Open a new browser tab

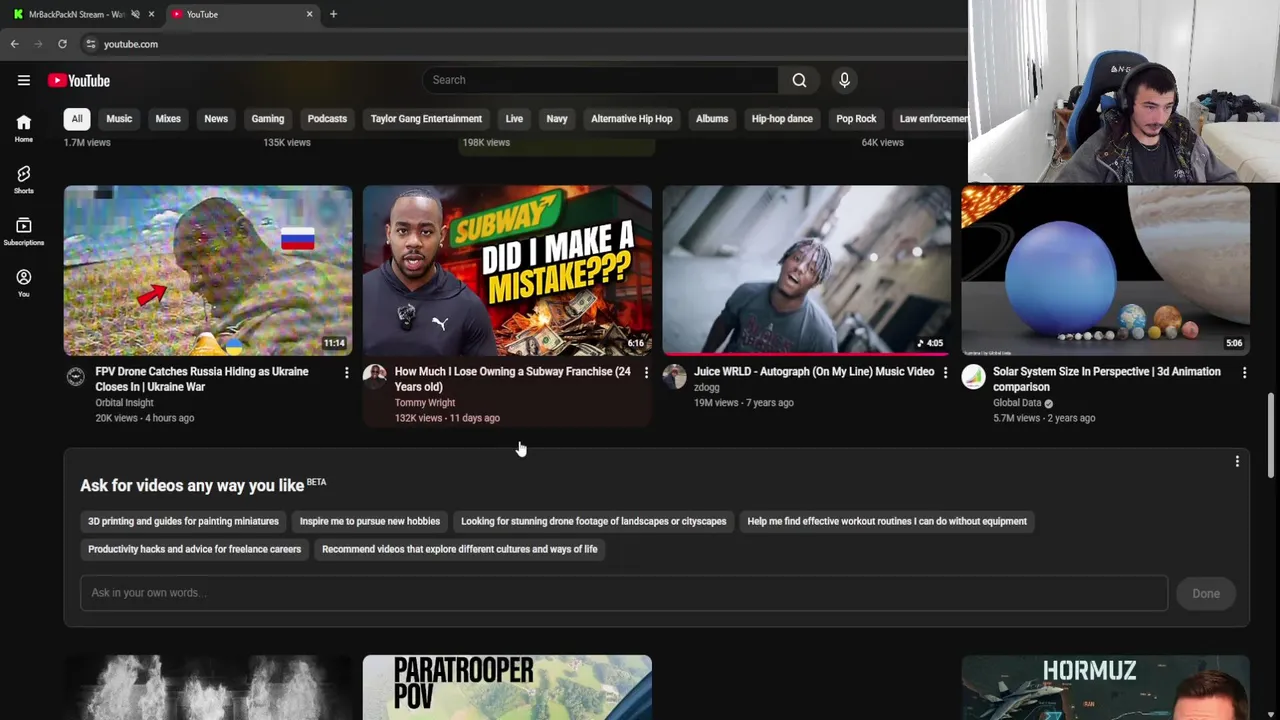pyautogui.click(x=333, y=14)
